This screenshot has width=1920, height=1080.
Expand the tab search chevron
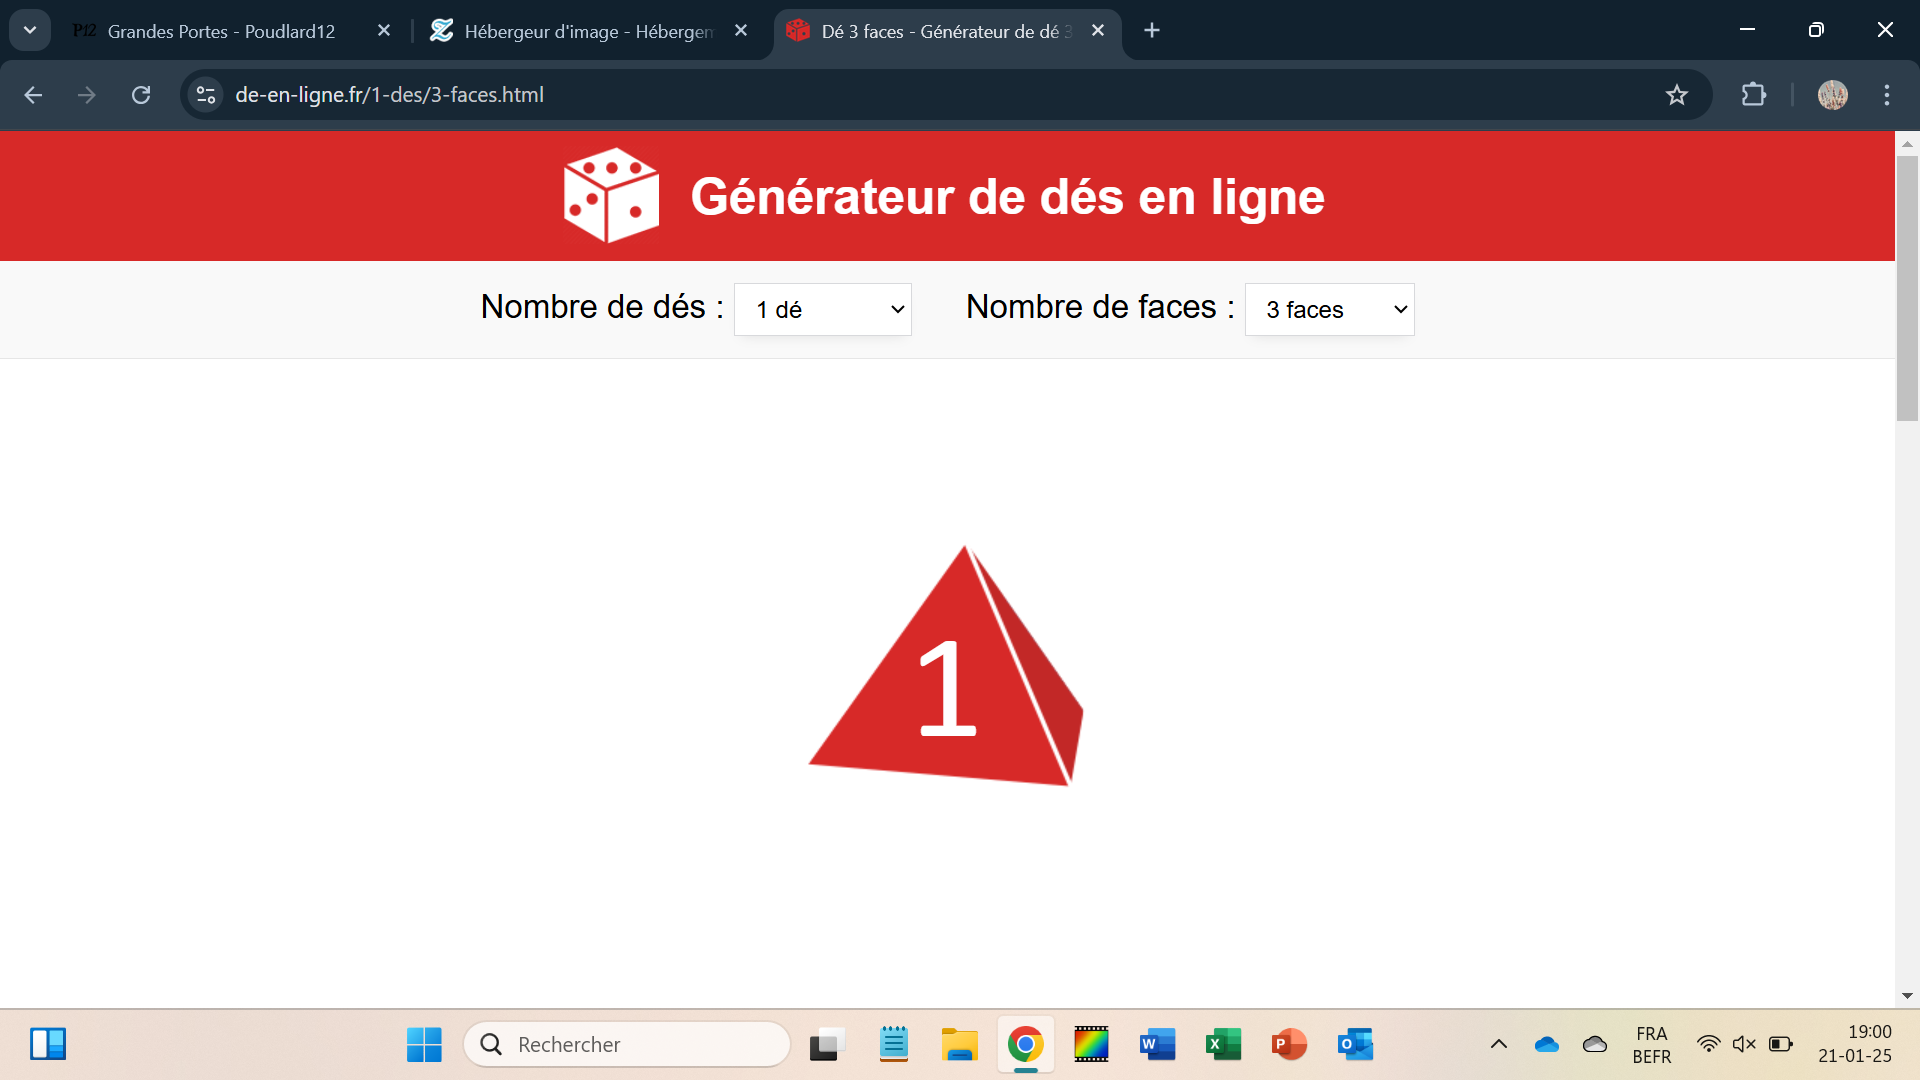pyautogui.click(x=30, y=30)
